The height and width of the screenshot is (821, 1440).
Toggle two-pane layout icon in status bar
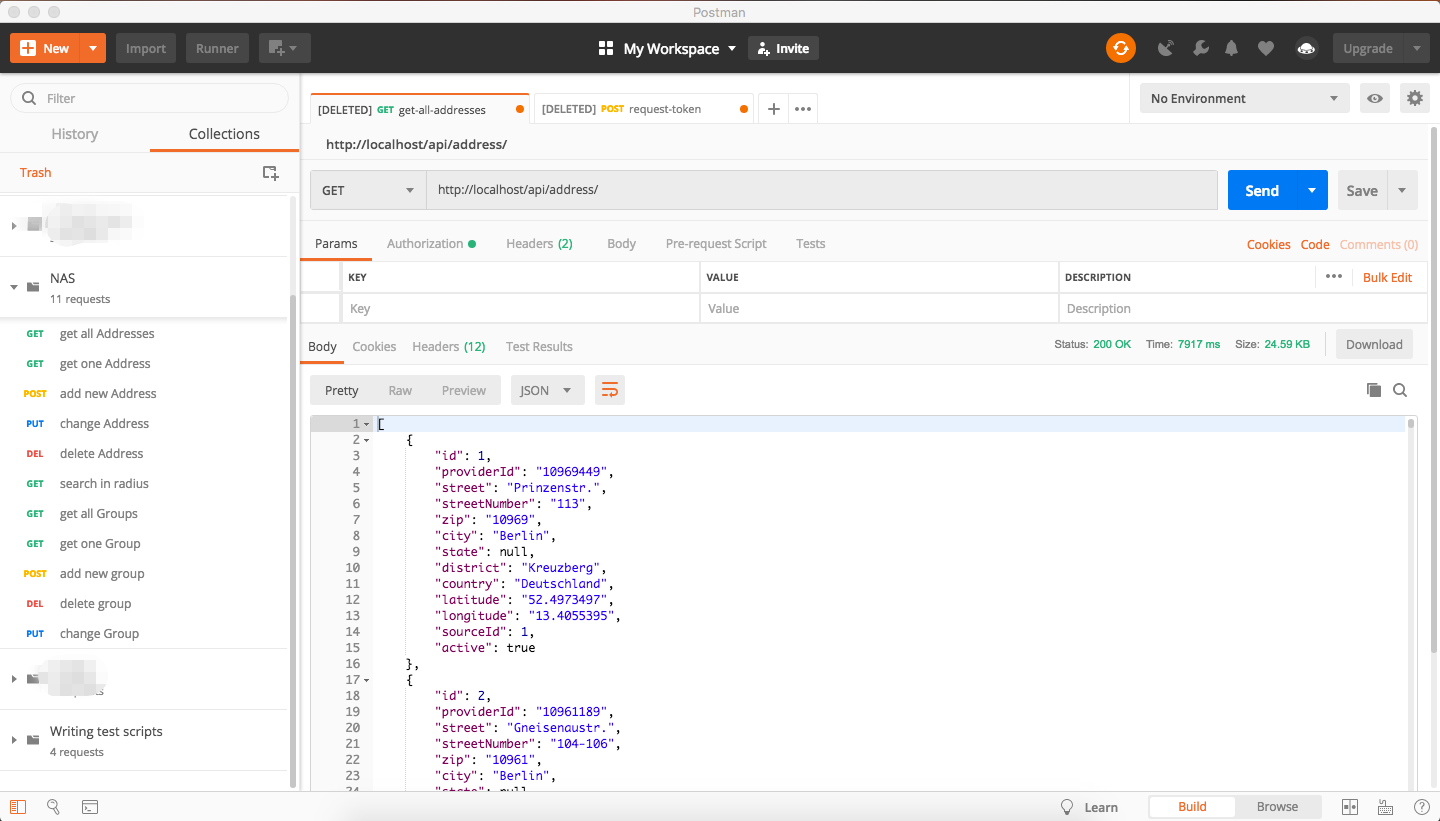pyautogui.click(x=1349, y=807)
